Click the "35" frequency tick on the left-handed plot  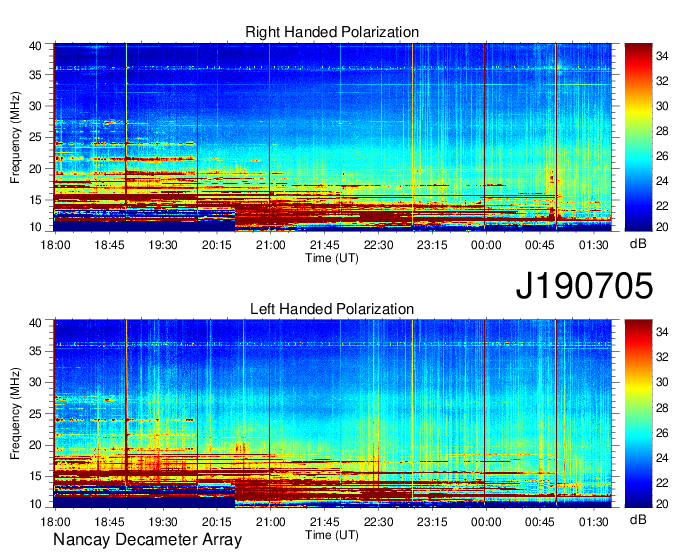pos(36,351)
